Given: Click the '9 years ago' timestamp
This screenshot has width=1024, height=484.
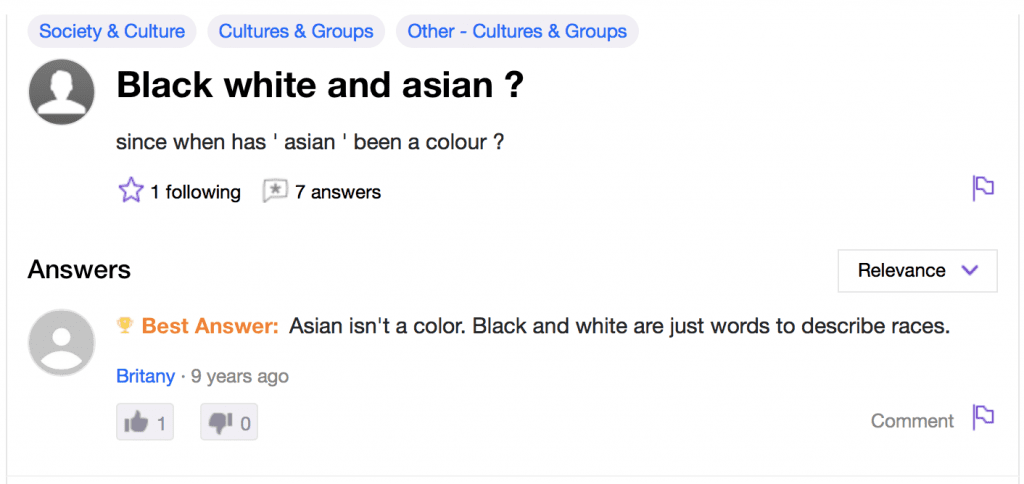Looking at the screenshot, I should coord(239,377).
